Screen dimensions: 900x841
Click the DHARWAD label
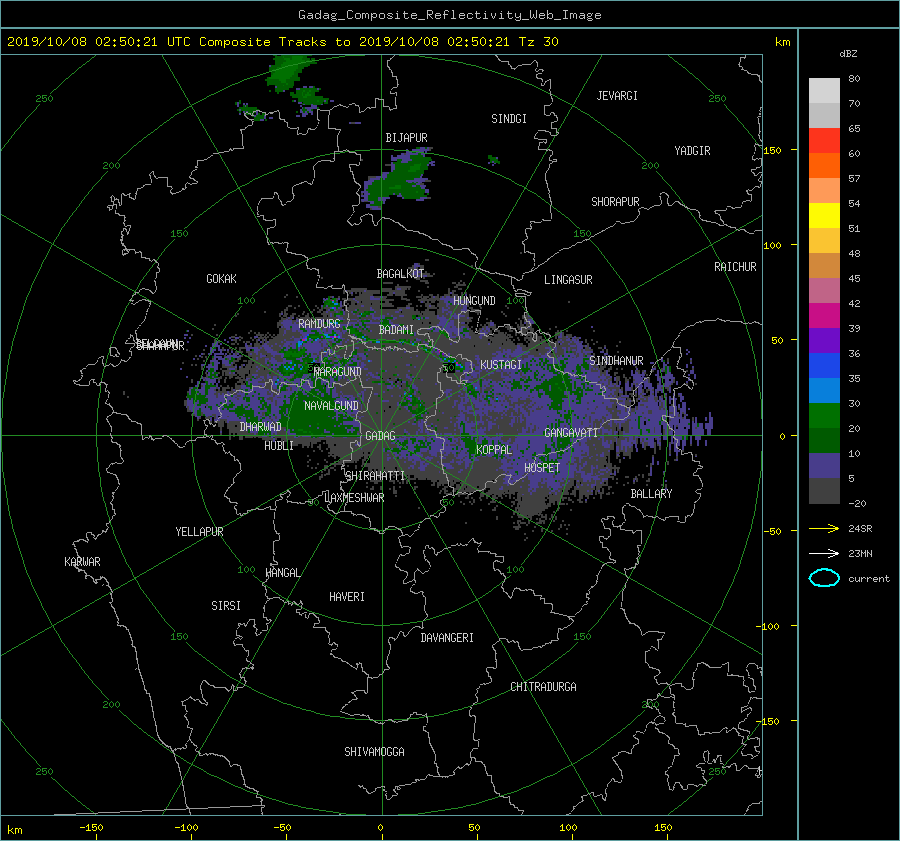(x=261, y=427)
